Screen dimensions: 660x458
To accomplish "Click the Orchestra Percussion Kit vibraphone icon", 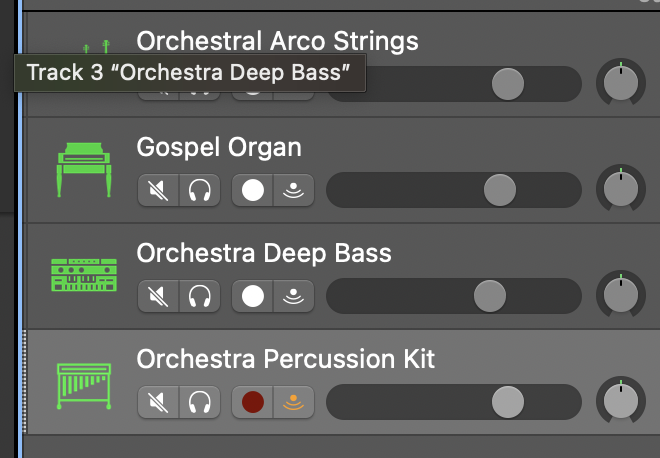I will [x=84, y=382].
